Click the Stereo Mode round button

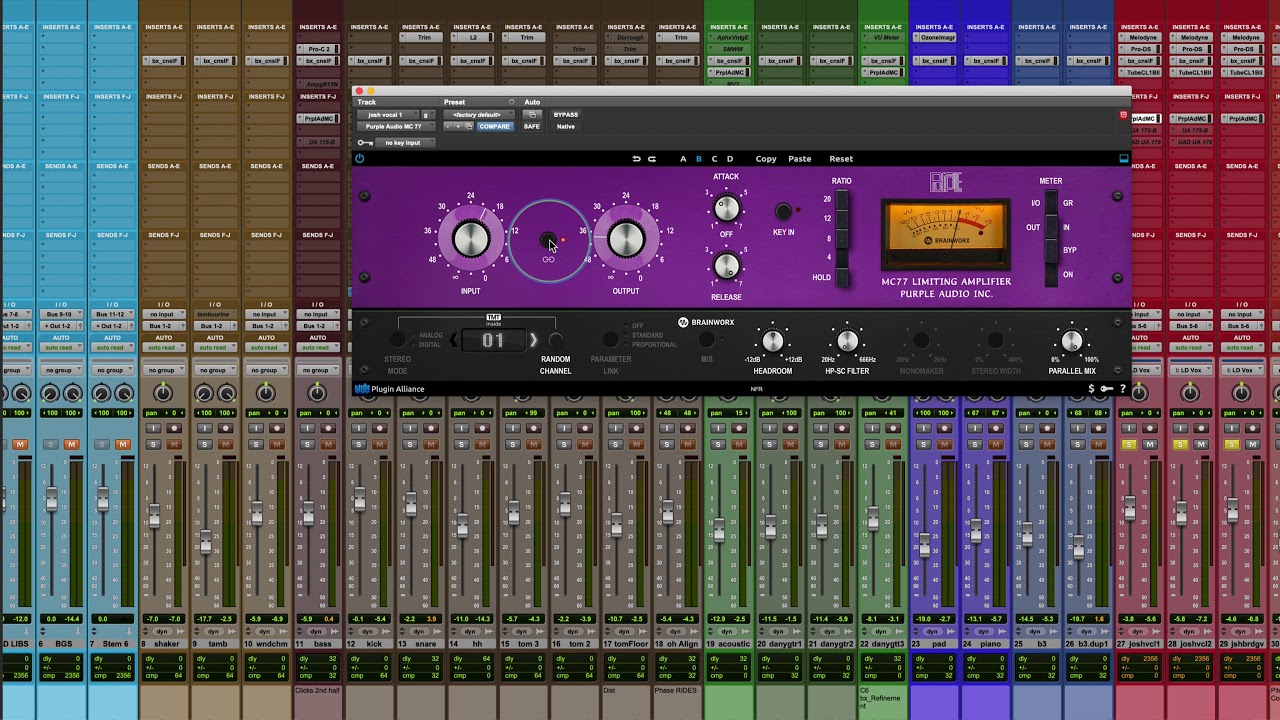[x=398, y=341]
